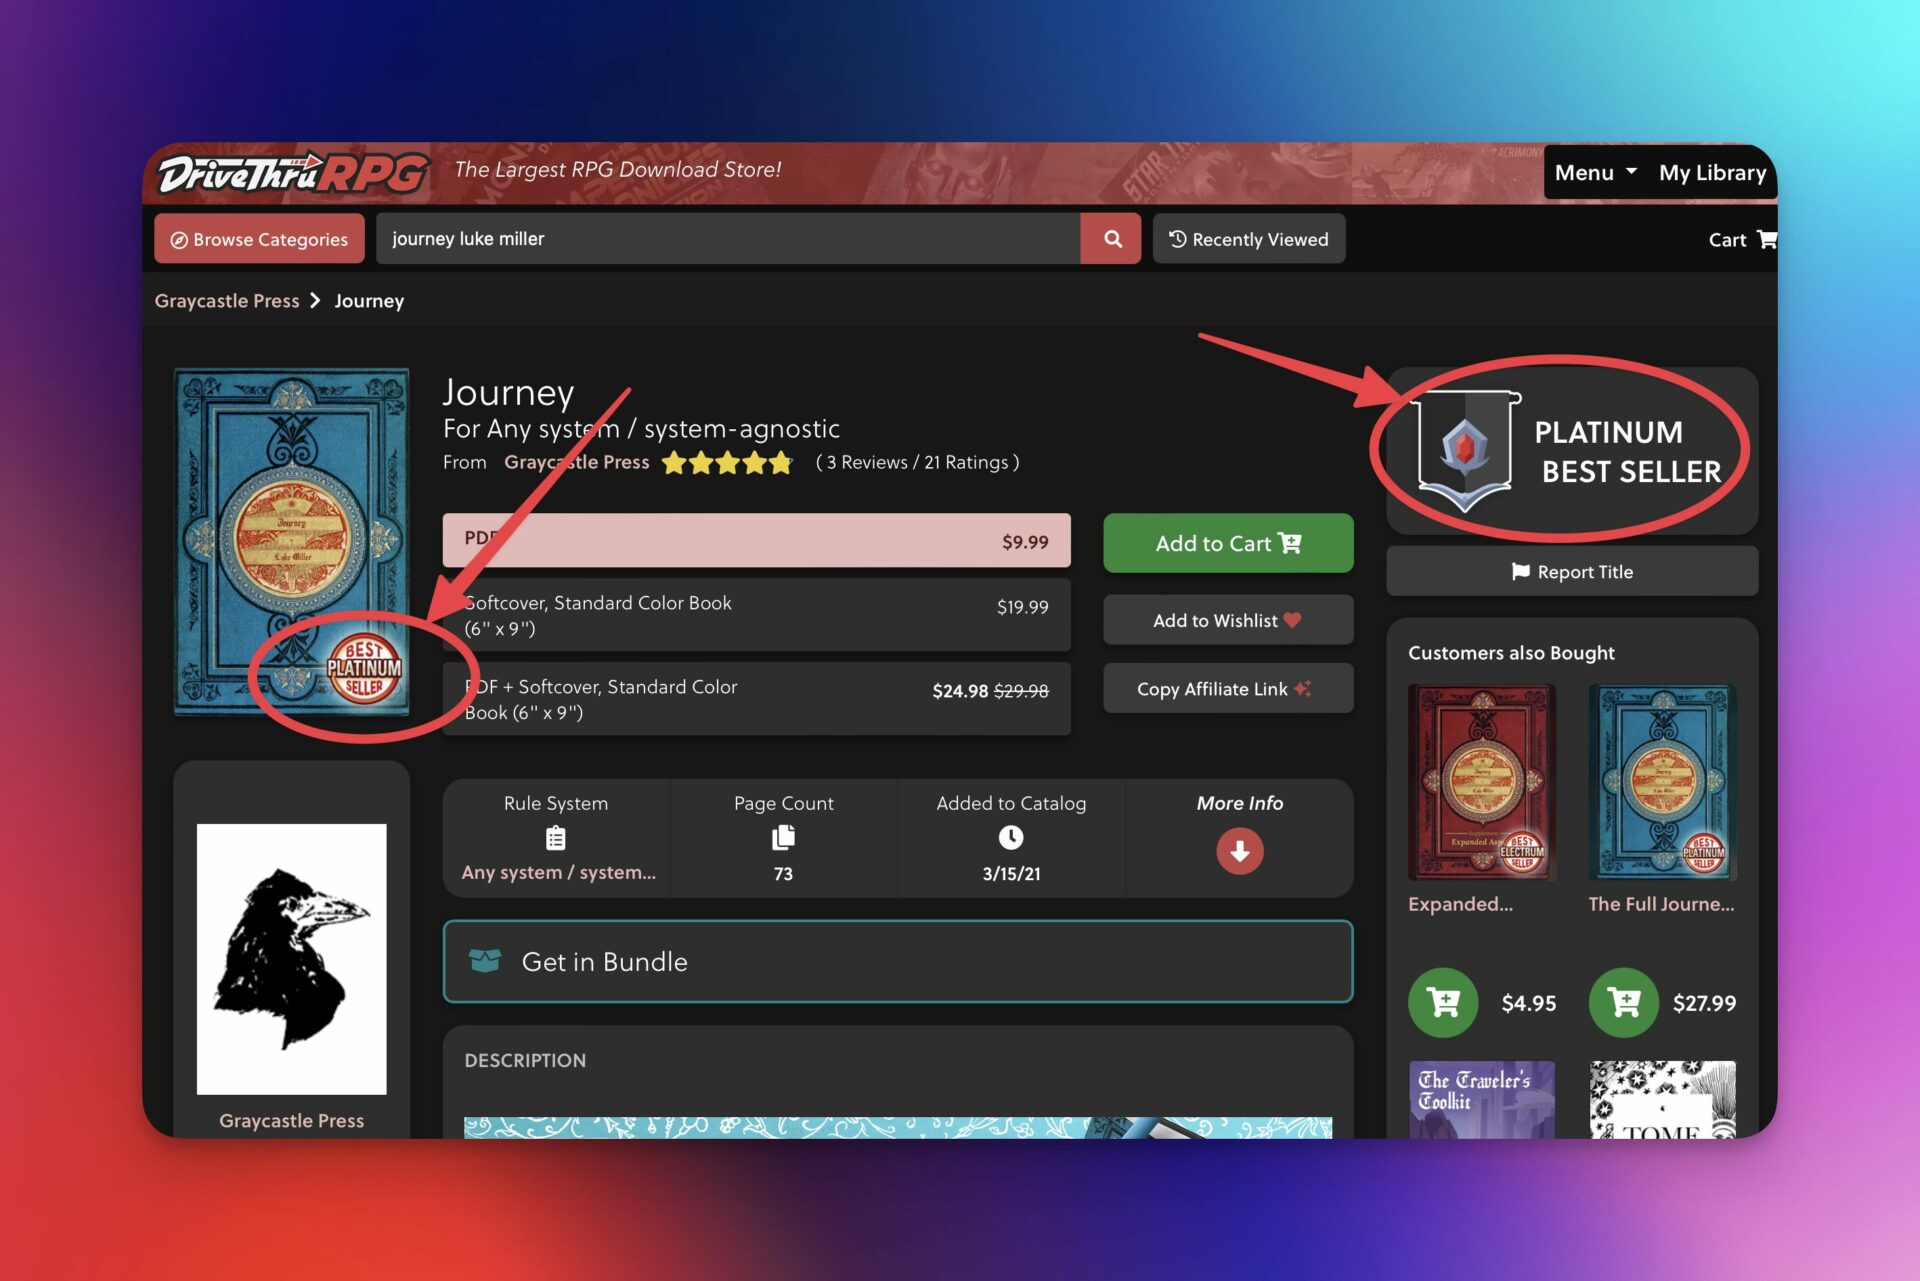Add The Full Journey $27.99 to cart
Image resolution: width=1920 pixels, height=1281 pixels.
(x=1623, y=1002)
